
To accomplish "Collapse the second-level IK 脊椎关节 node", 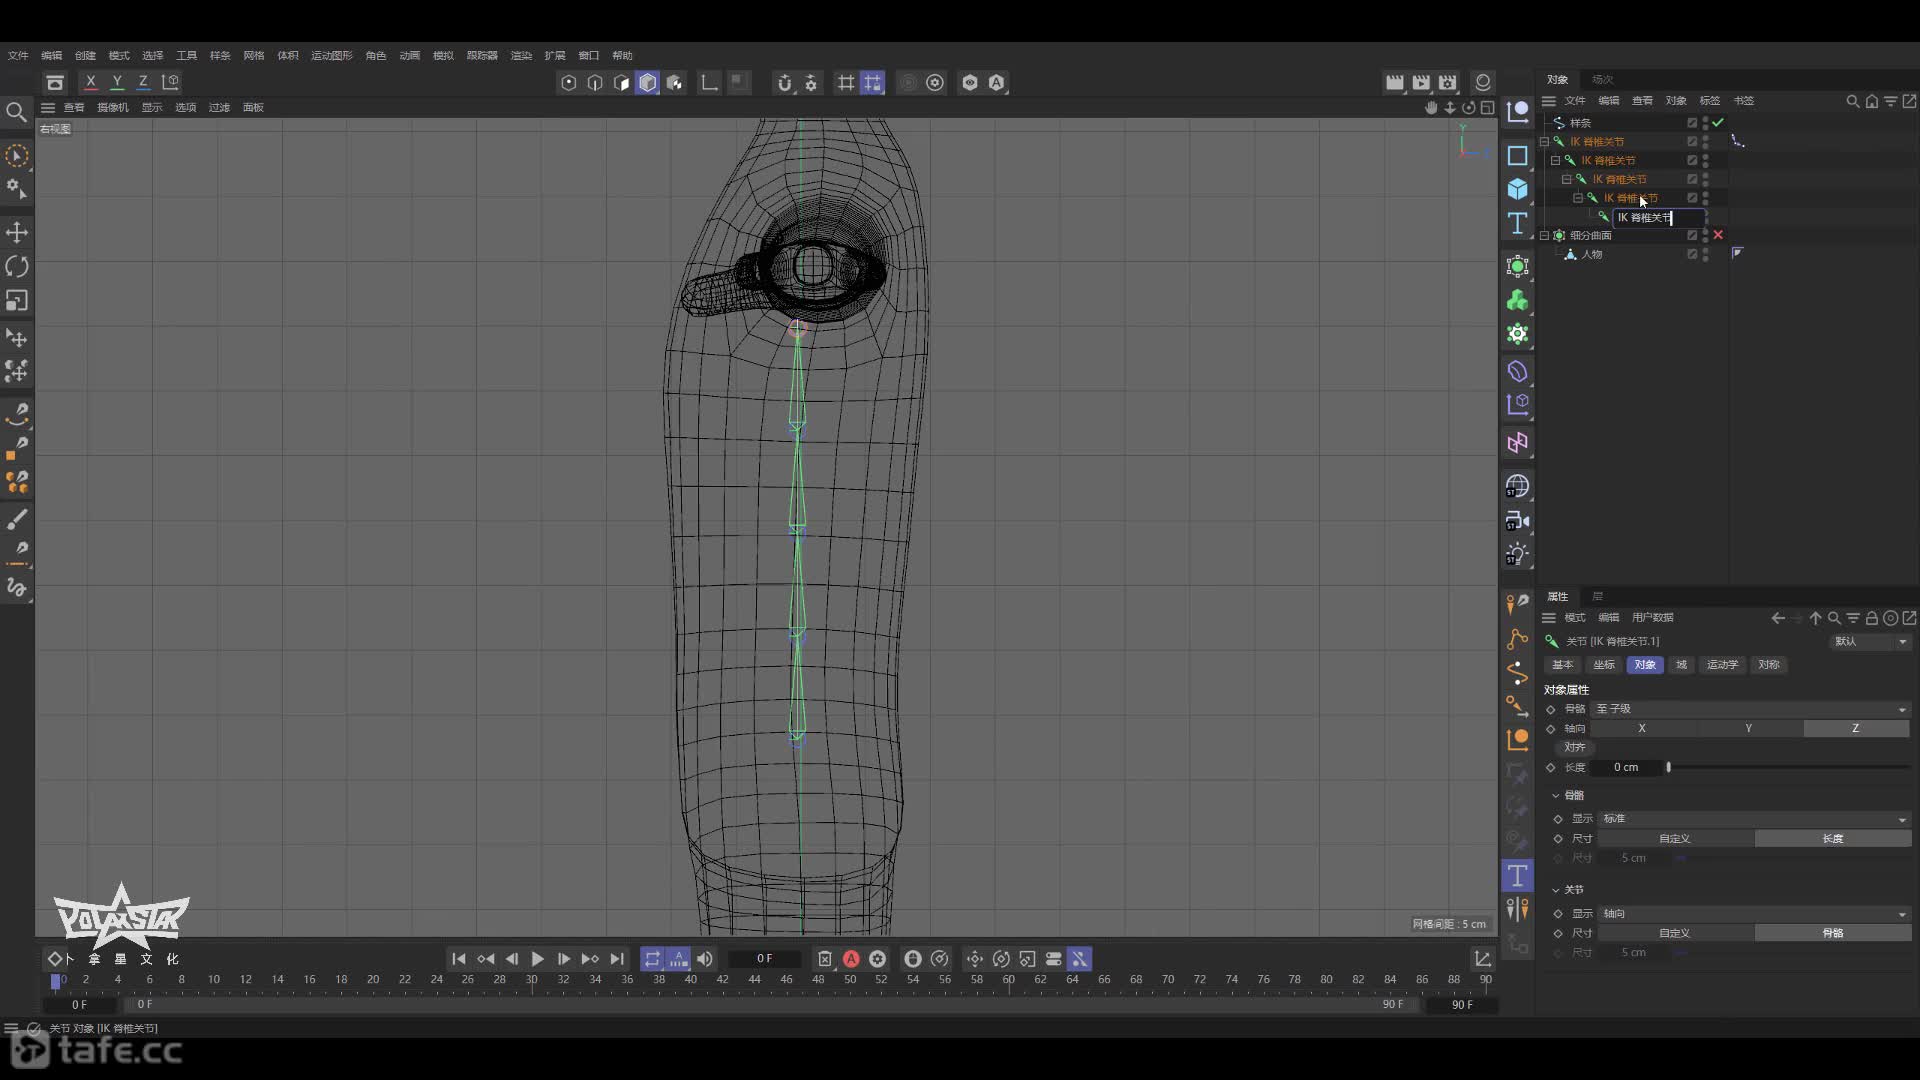I will pyautogui.click(x=1556, y=161).
